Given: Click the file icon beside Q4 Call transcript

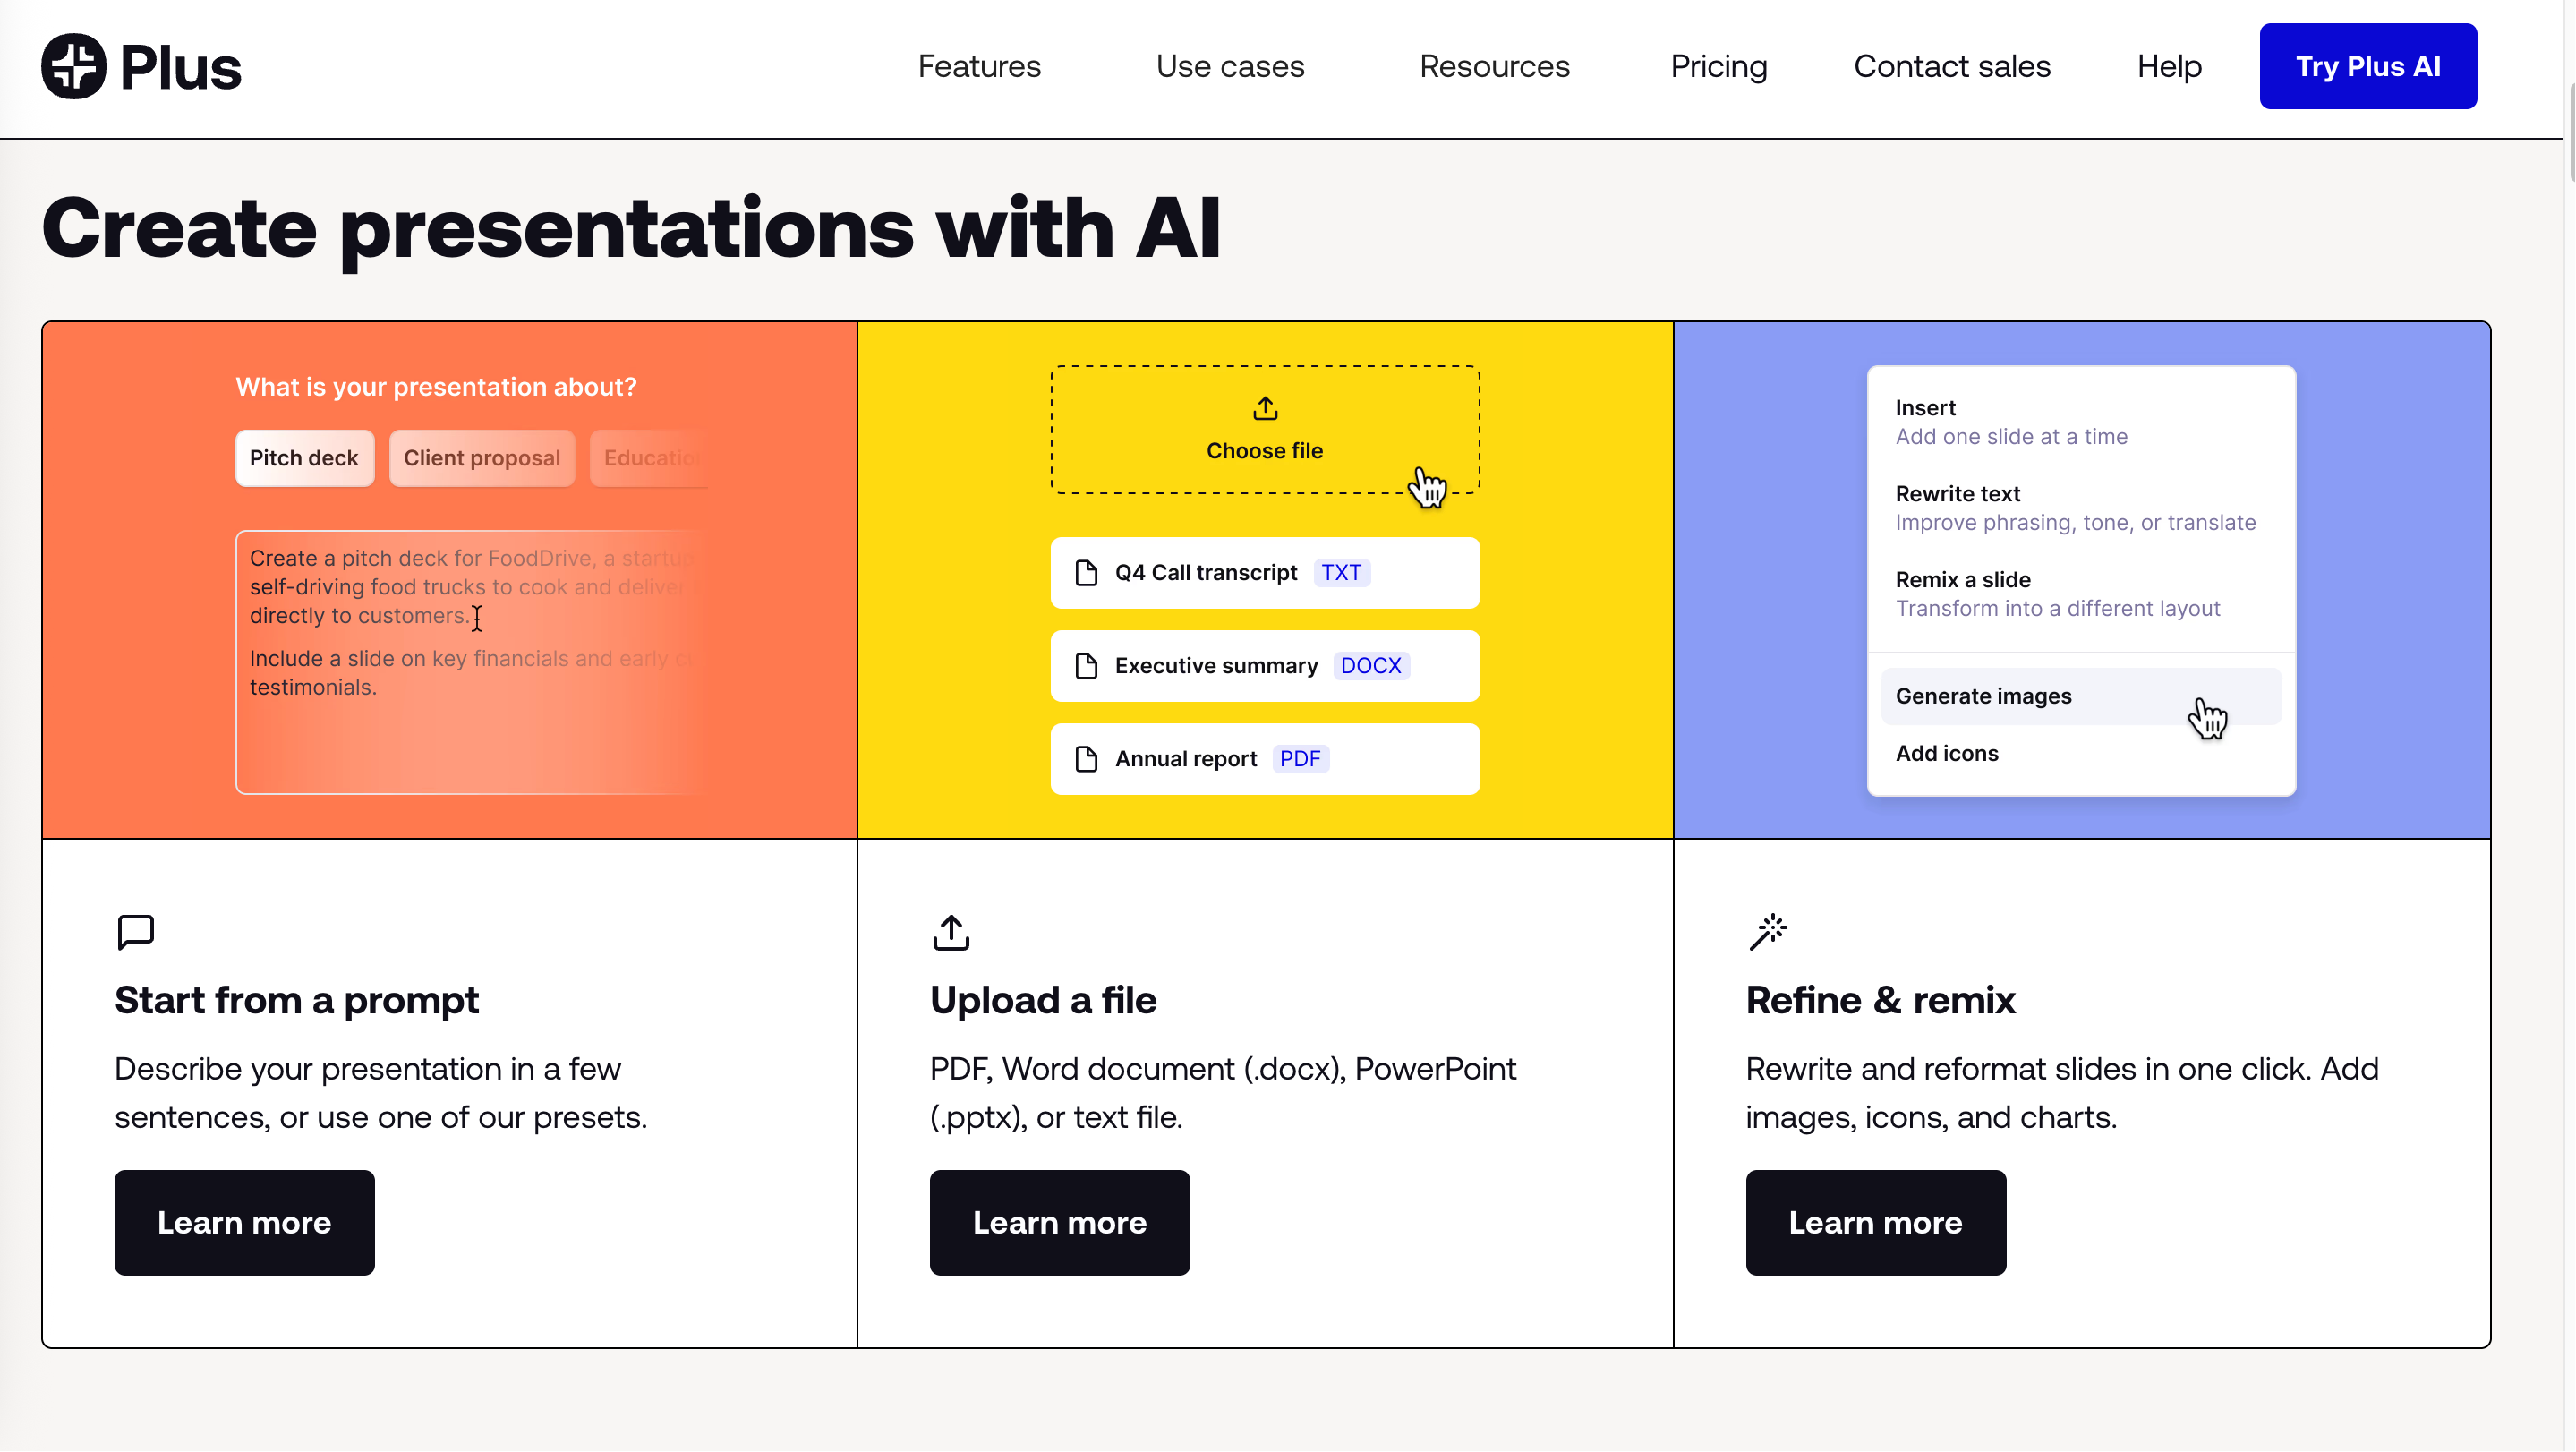Looking at the screenshot, I should tap(1086, 573).
